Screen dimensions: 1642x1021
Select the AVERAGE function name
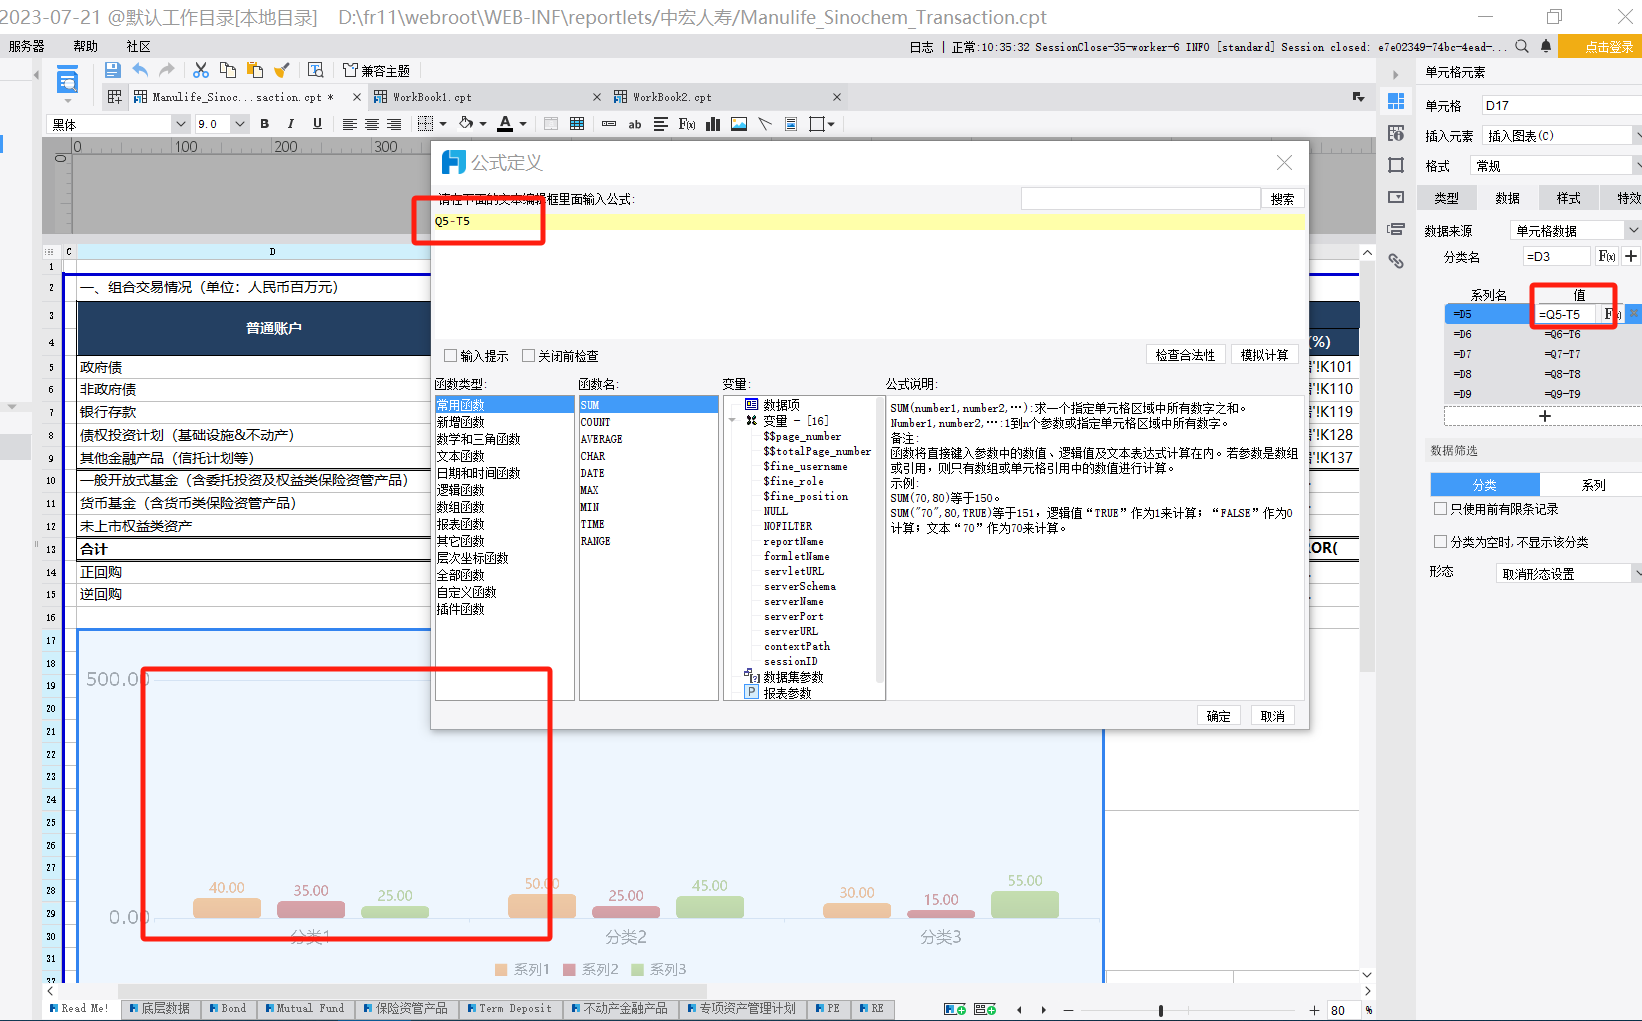coord(648,439)
